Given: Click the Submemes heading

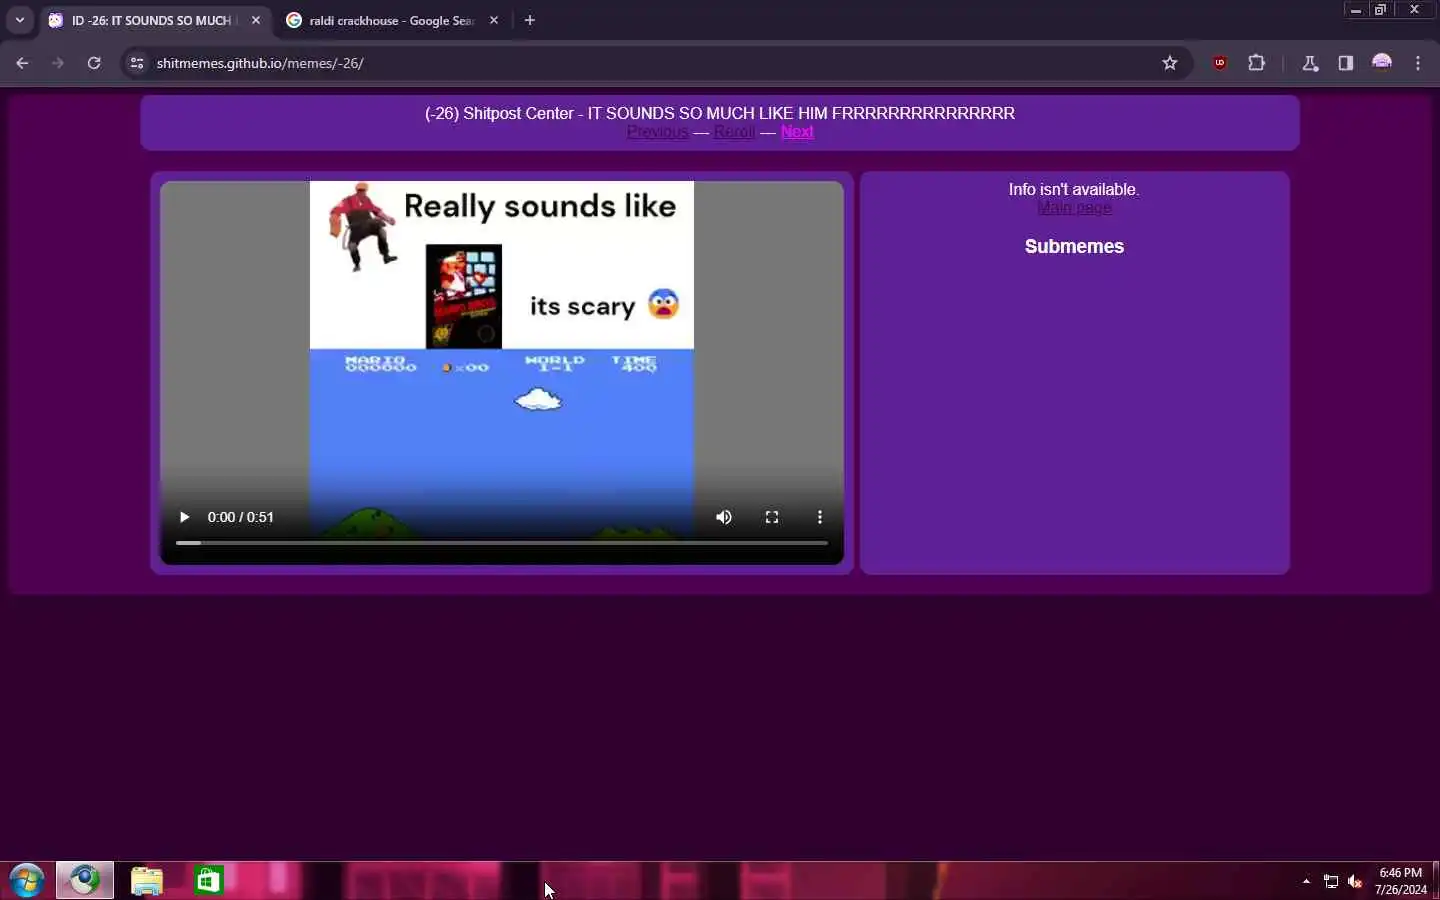Looking at the screenshot, I should click(1074, 246).
